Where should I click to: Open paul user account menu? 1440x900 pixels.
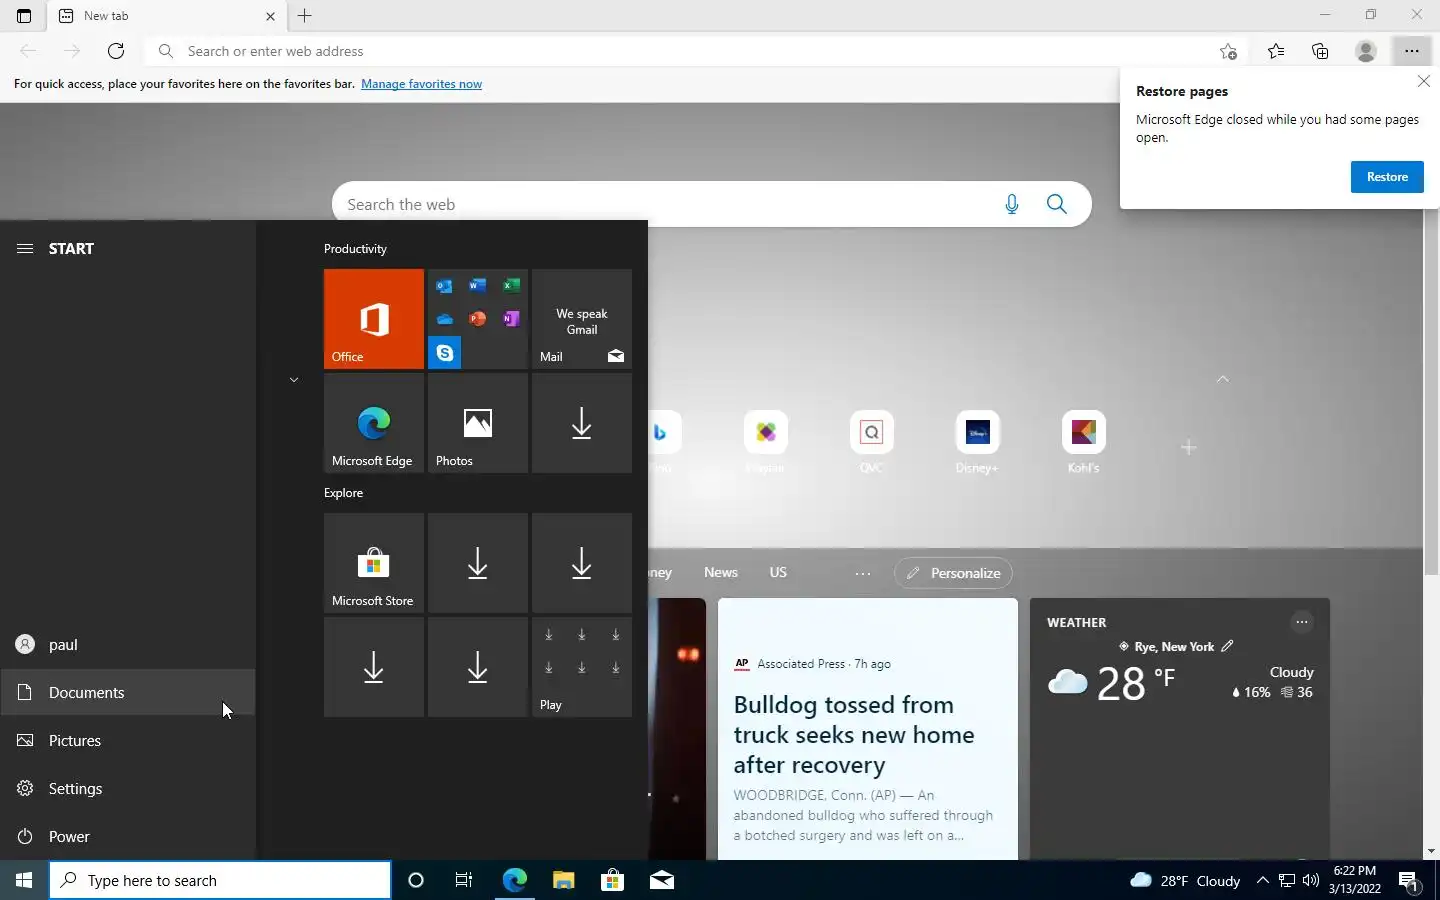point(128,645)
